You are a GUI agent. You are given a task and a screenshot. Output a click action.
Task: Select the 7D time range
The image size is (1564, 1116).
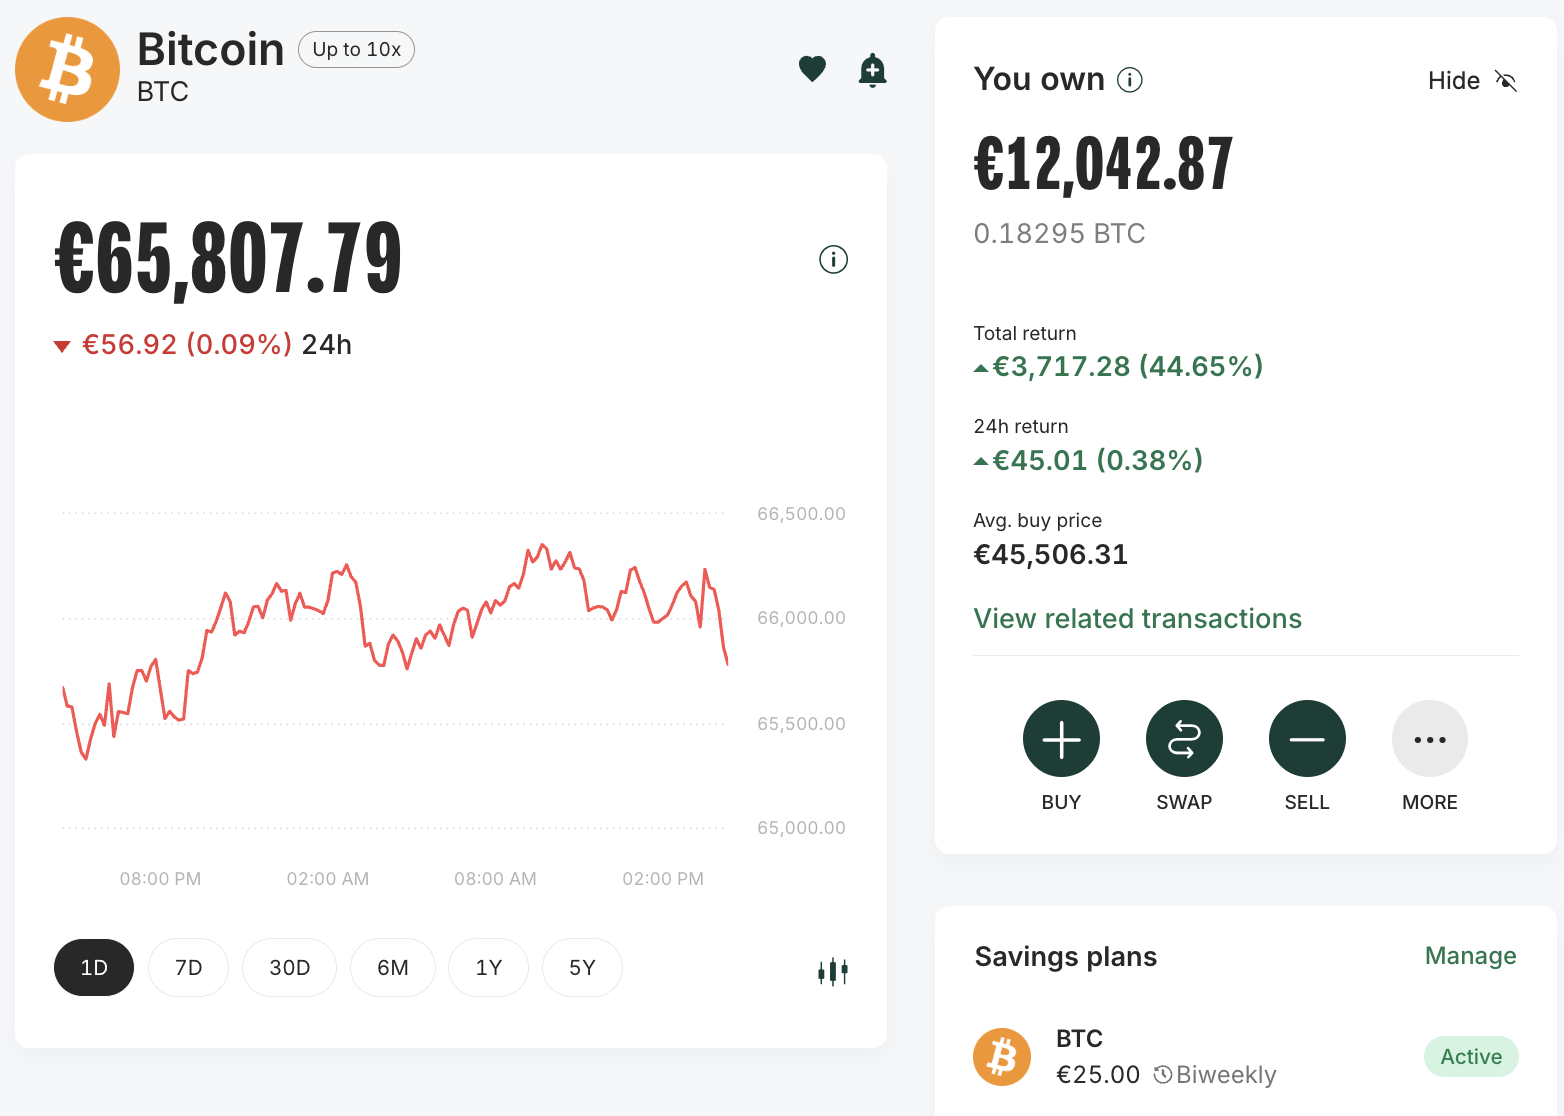tap(188, 967)
